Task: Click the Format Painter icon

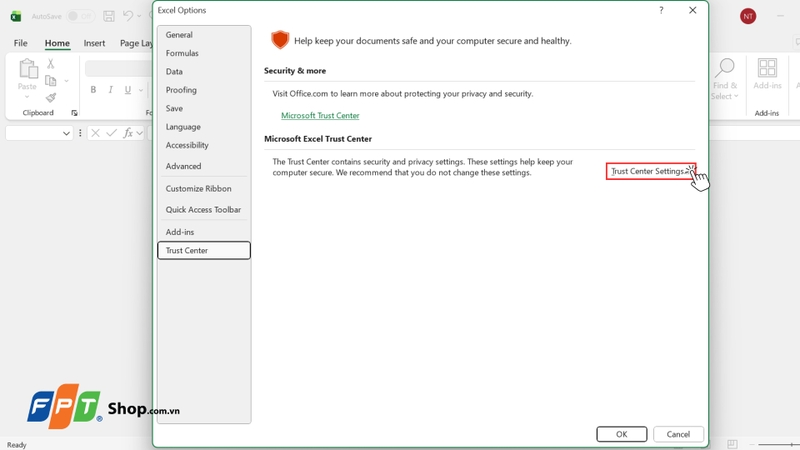Action: click(x=51, y=97)
